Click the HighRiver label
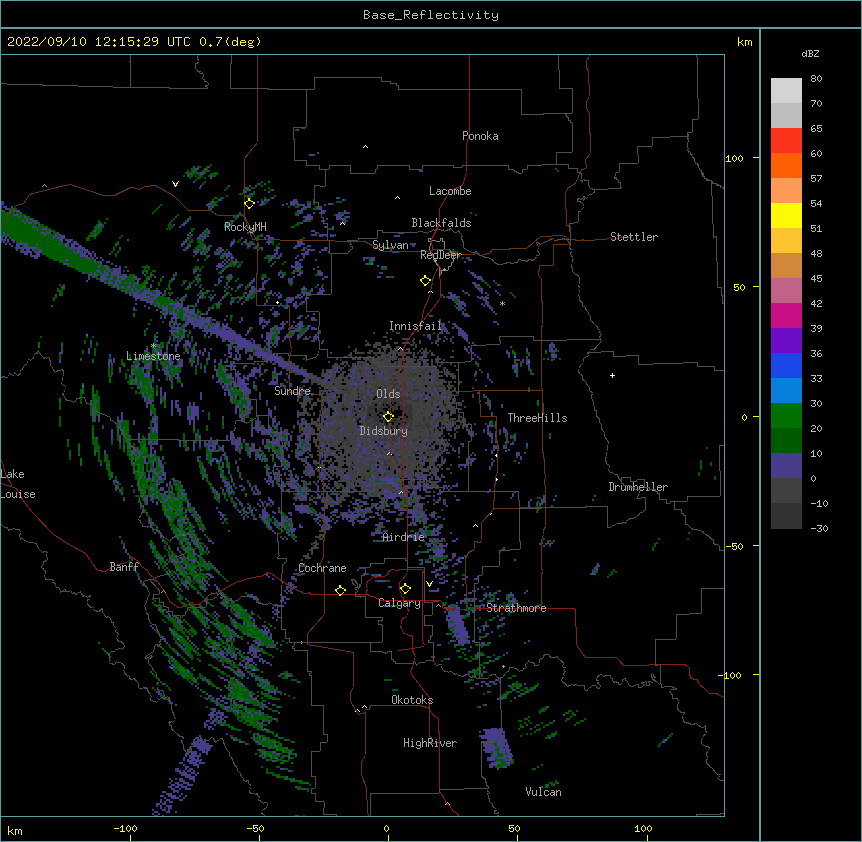Screen dimensions: 862x842 [x=430, y=743]
